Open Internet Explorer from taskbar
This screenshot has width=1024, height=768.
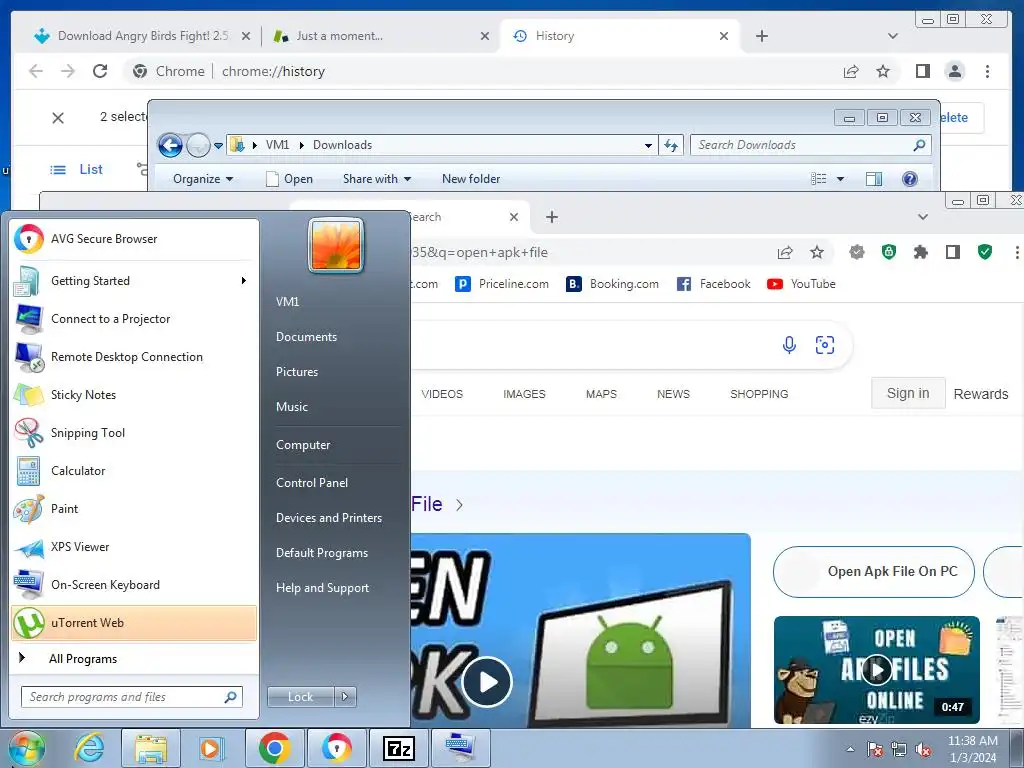pyautogui.click(x=89, y=748)
